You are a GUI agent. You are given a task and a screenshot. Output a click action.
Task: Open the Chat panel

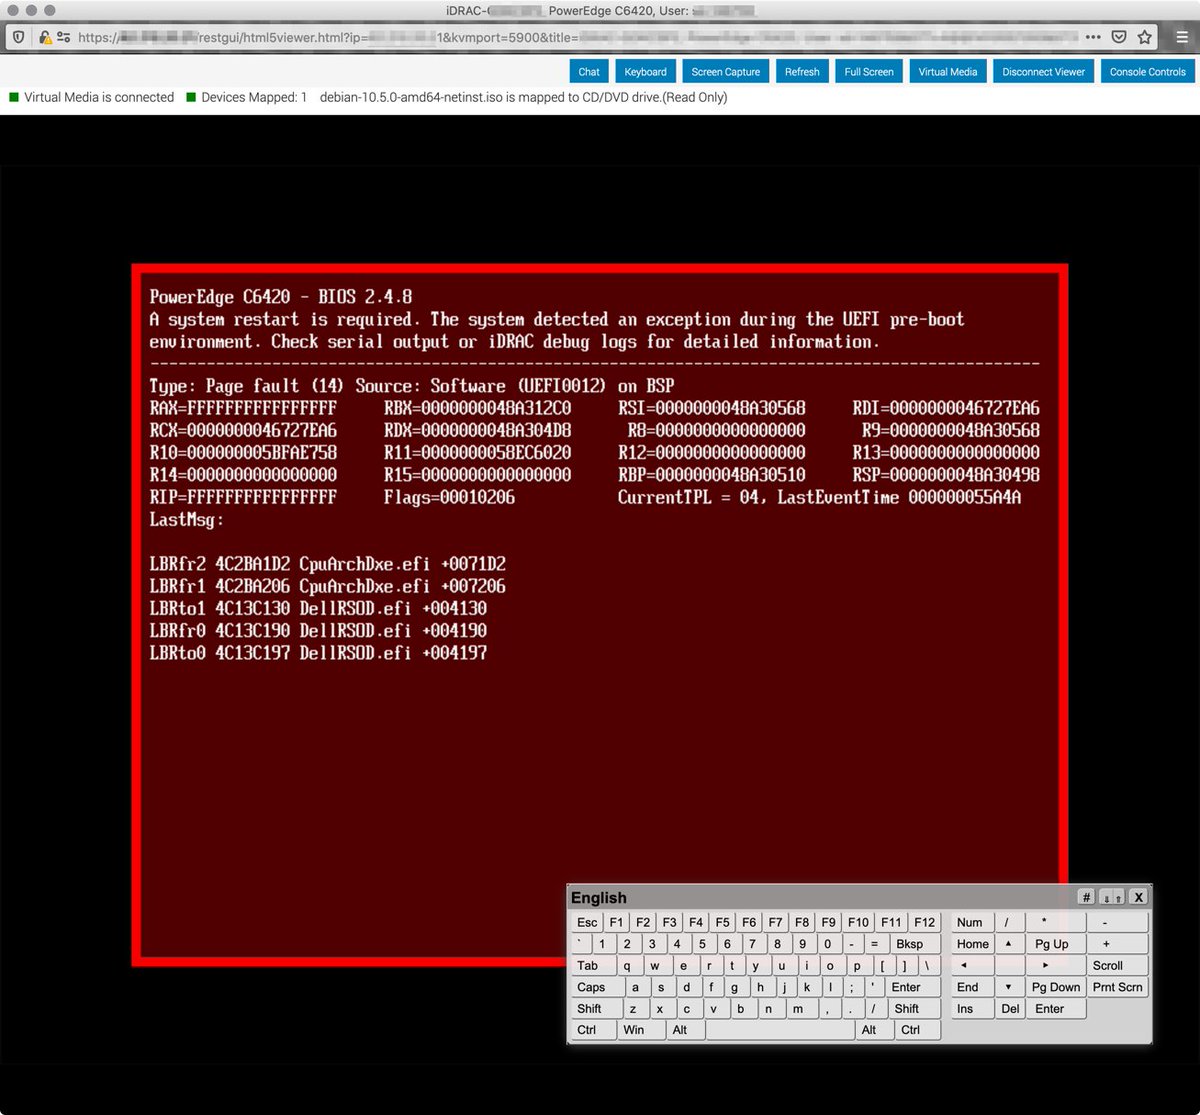point(589,71)
